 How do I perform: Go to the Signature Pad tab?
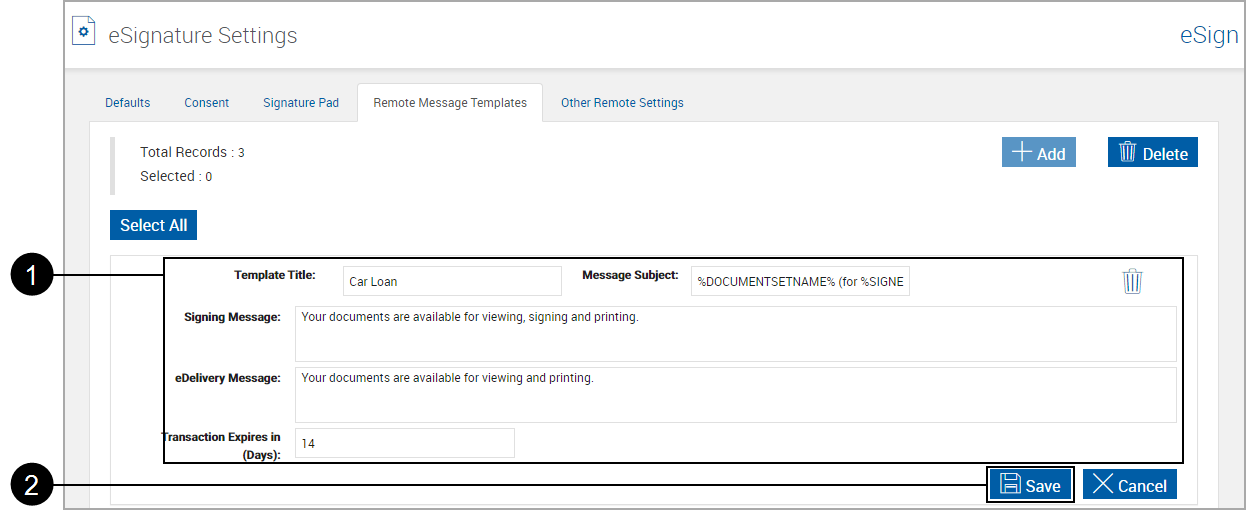301,103
